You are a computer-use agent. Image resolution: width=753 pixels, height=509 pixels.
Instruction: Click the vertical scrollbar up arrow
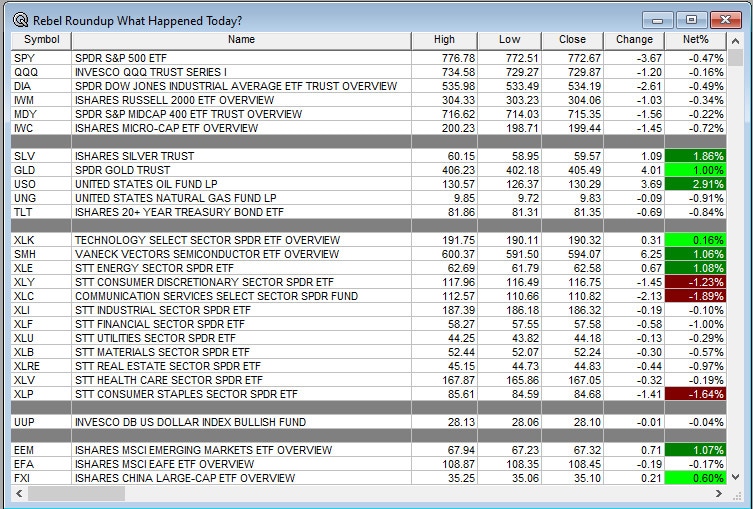coord(735,41)
